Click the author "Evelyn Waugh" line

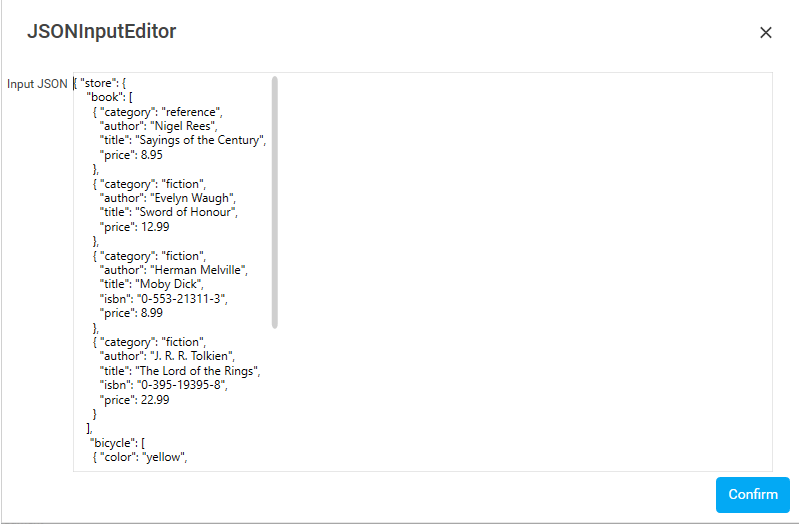coord(168,198)
